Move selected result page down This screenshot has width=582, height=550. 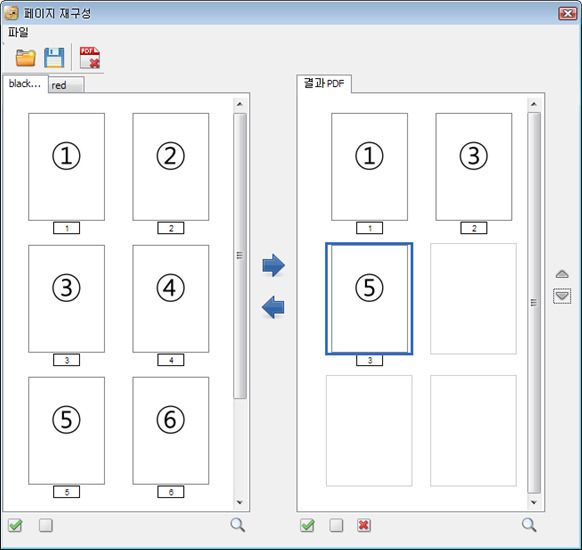[x=562, y=296]
